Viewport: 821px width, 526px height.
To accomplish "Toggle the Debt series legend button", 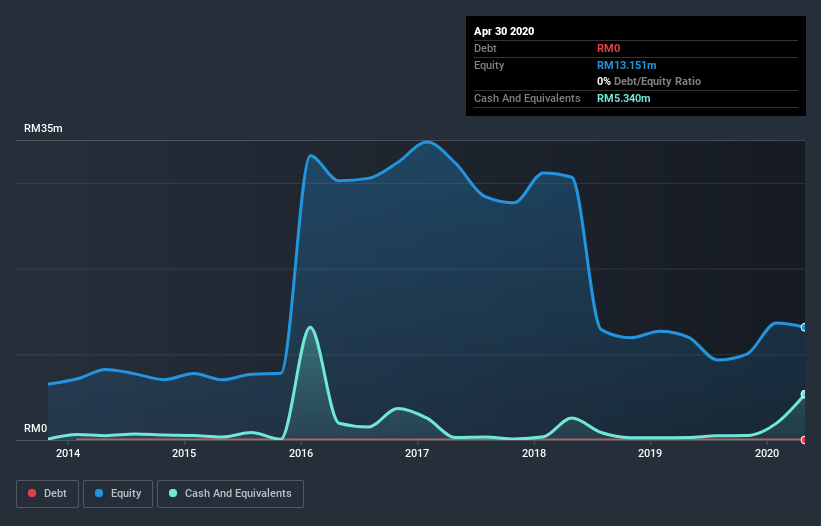I will click(x=47, y=494).
